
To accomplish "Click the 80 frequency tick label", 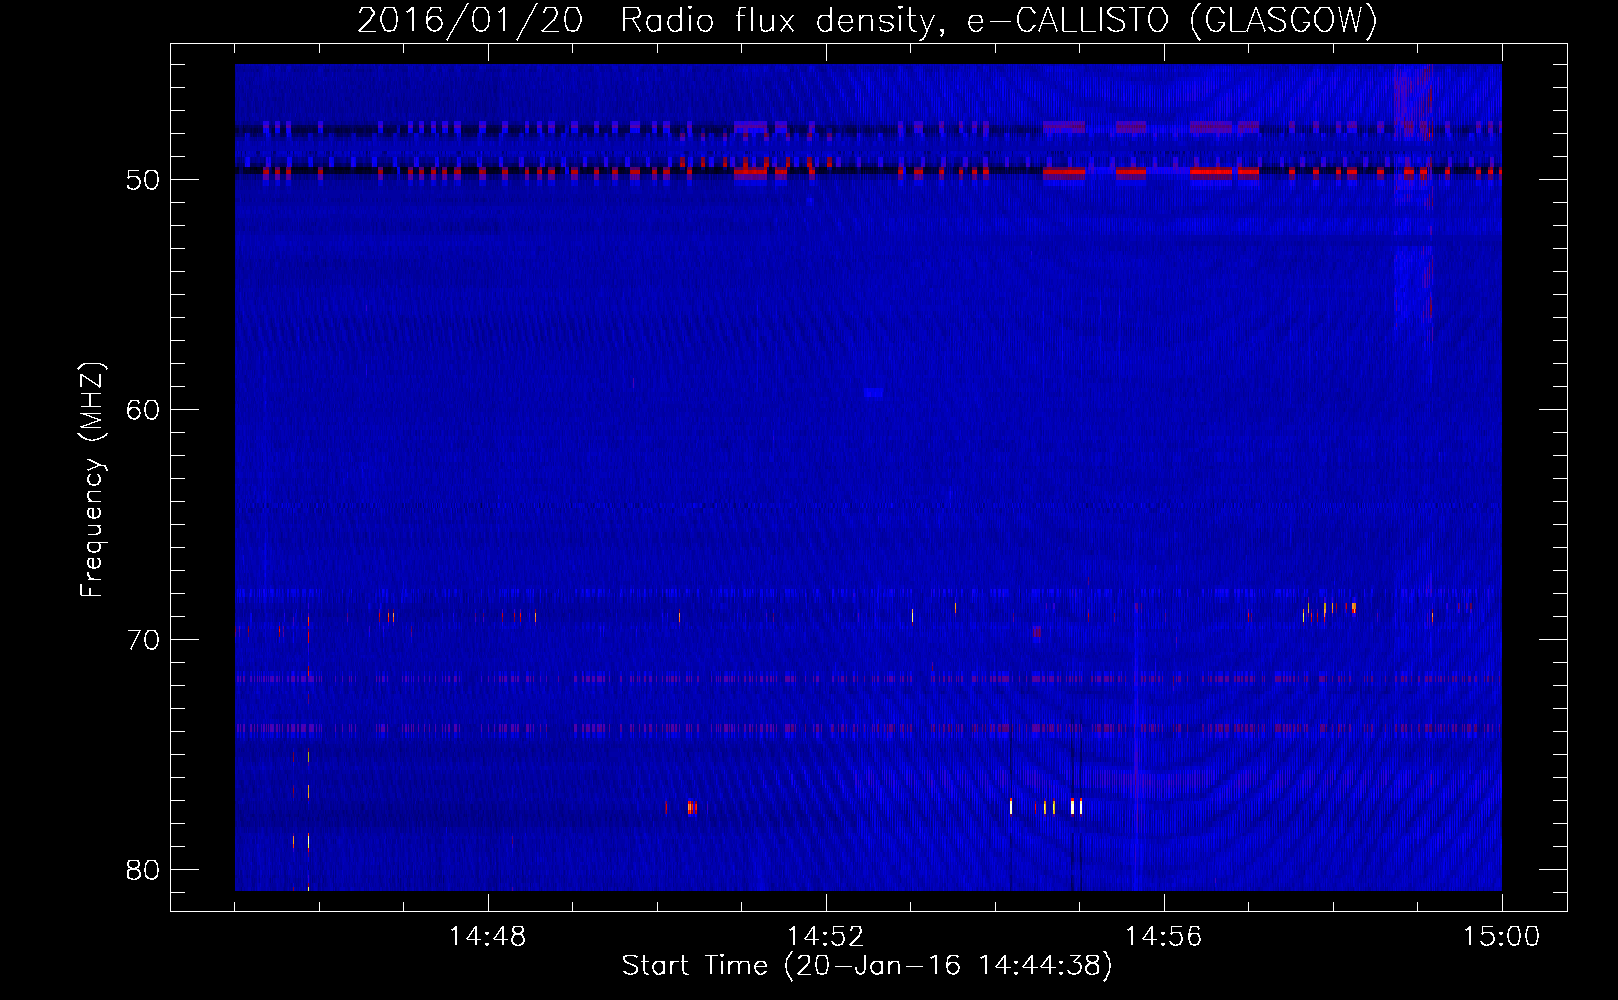I will [143, 870].
